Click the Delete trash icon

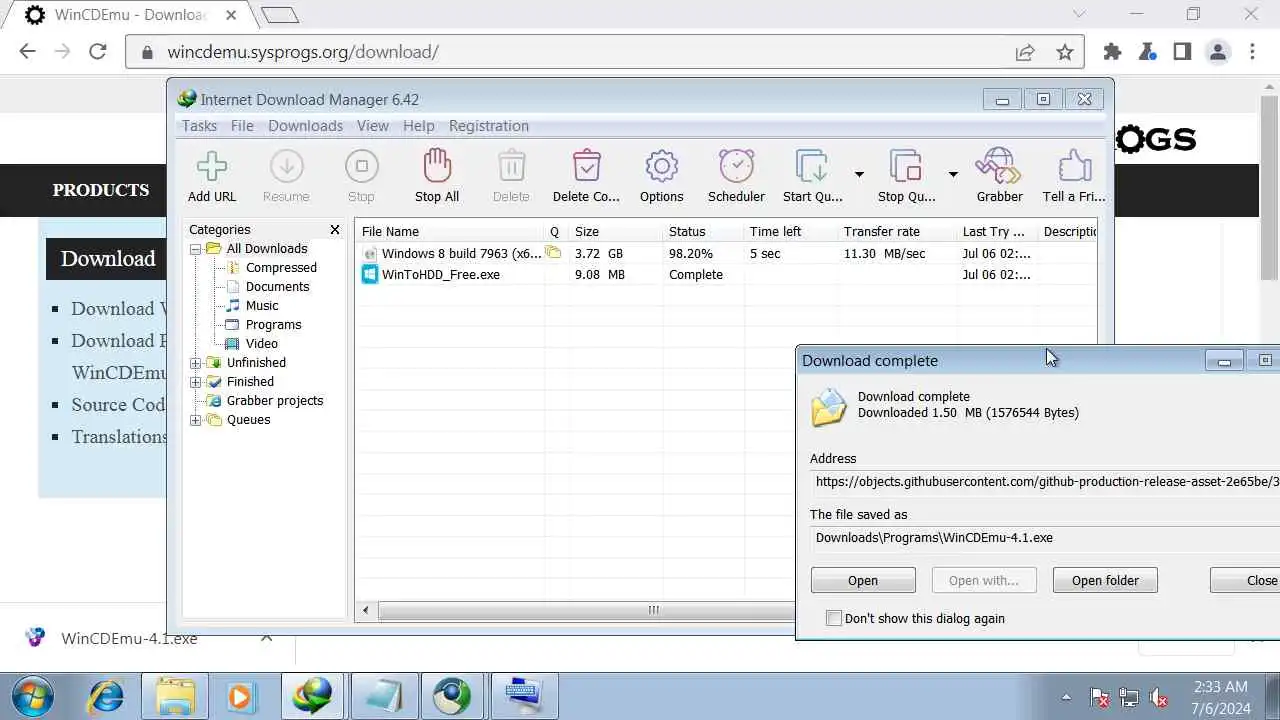click(x=511, y=167)
